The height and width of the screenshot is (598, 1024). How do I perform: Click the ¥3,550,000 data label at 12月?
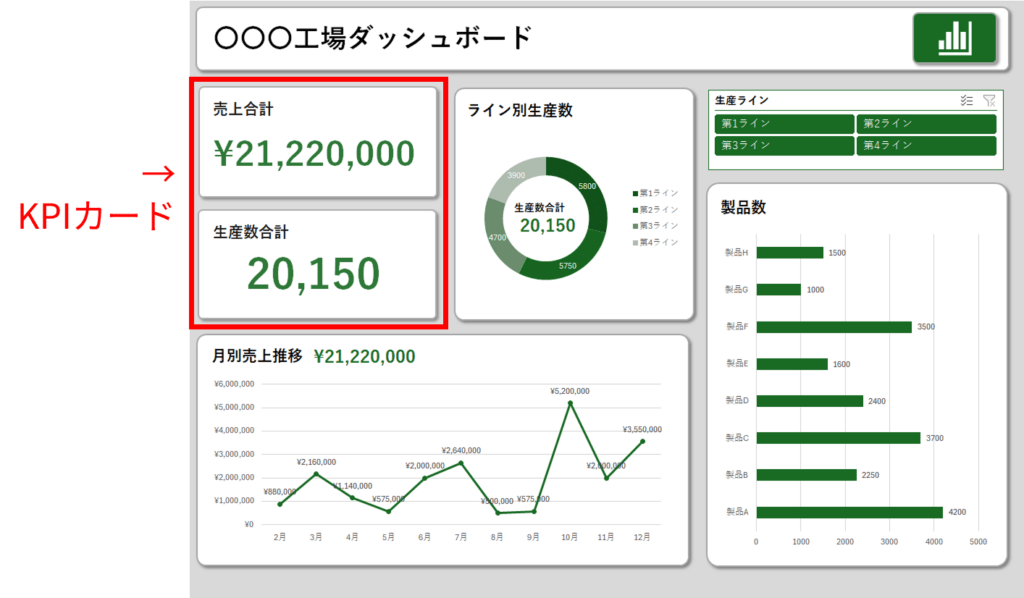click(642, 429)
